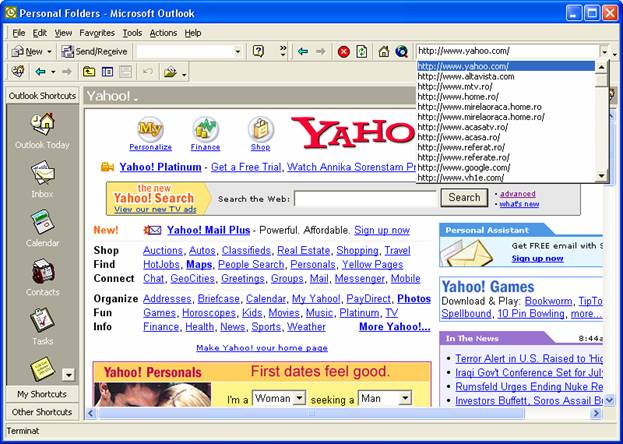Click the web toolbar Forward arrow
The image size is (623, 444).
[x=321, y=51]
